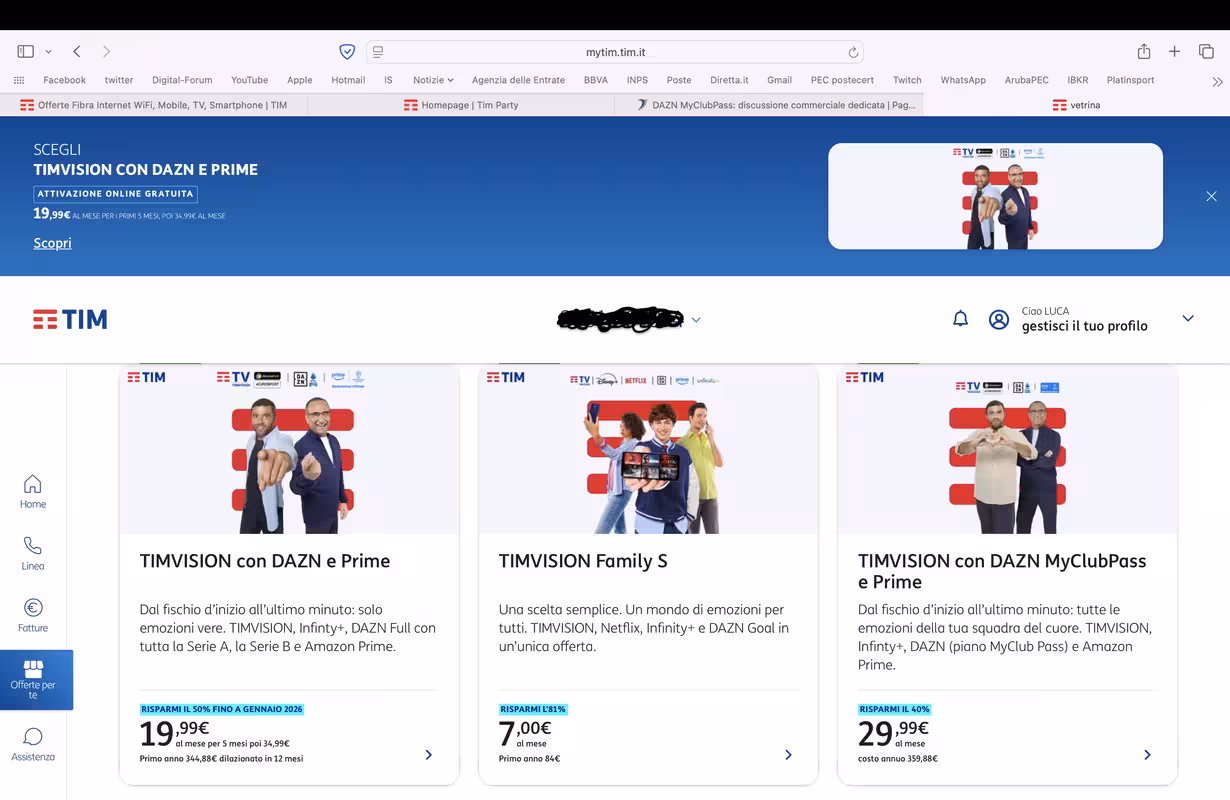The width and height of the screenshot is (1230, 800).
Task: Open the Platinsport bookmark
Action: coord(1130,80)
